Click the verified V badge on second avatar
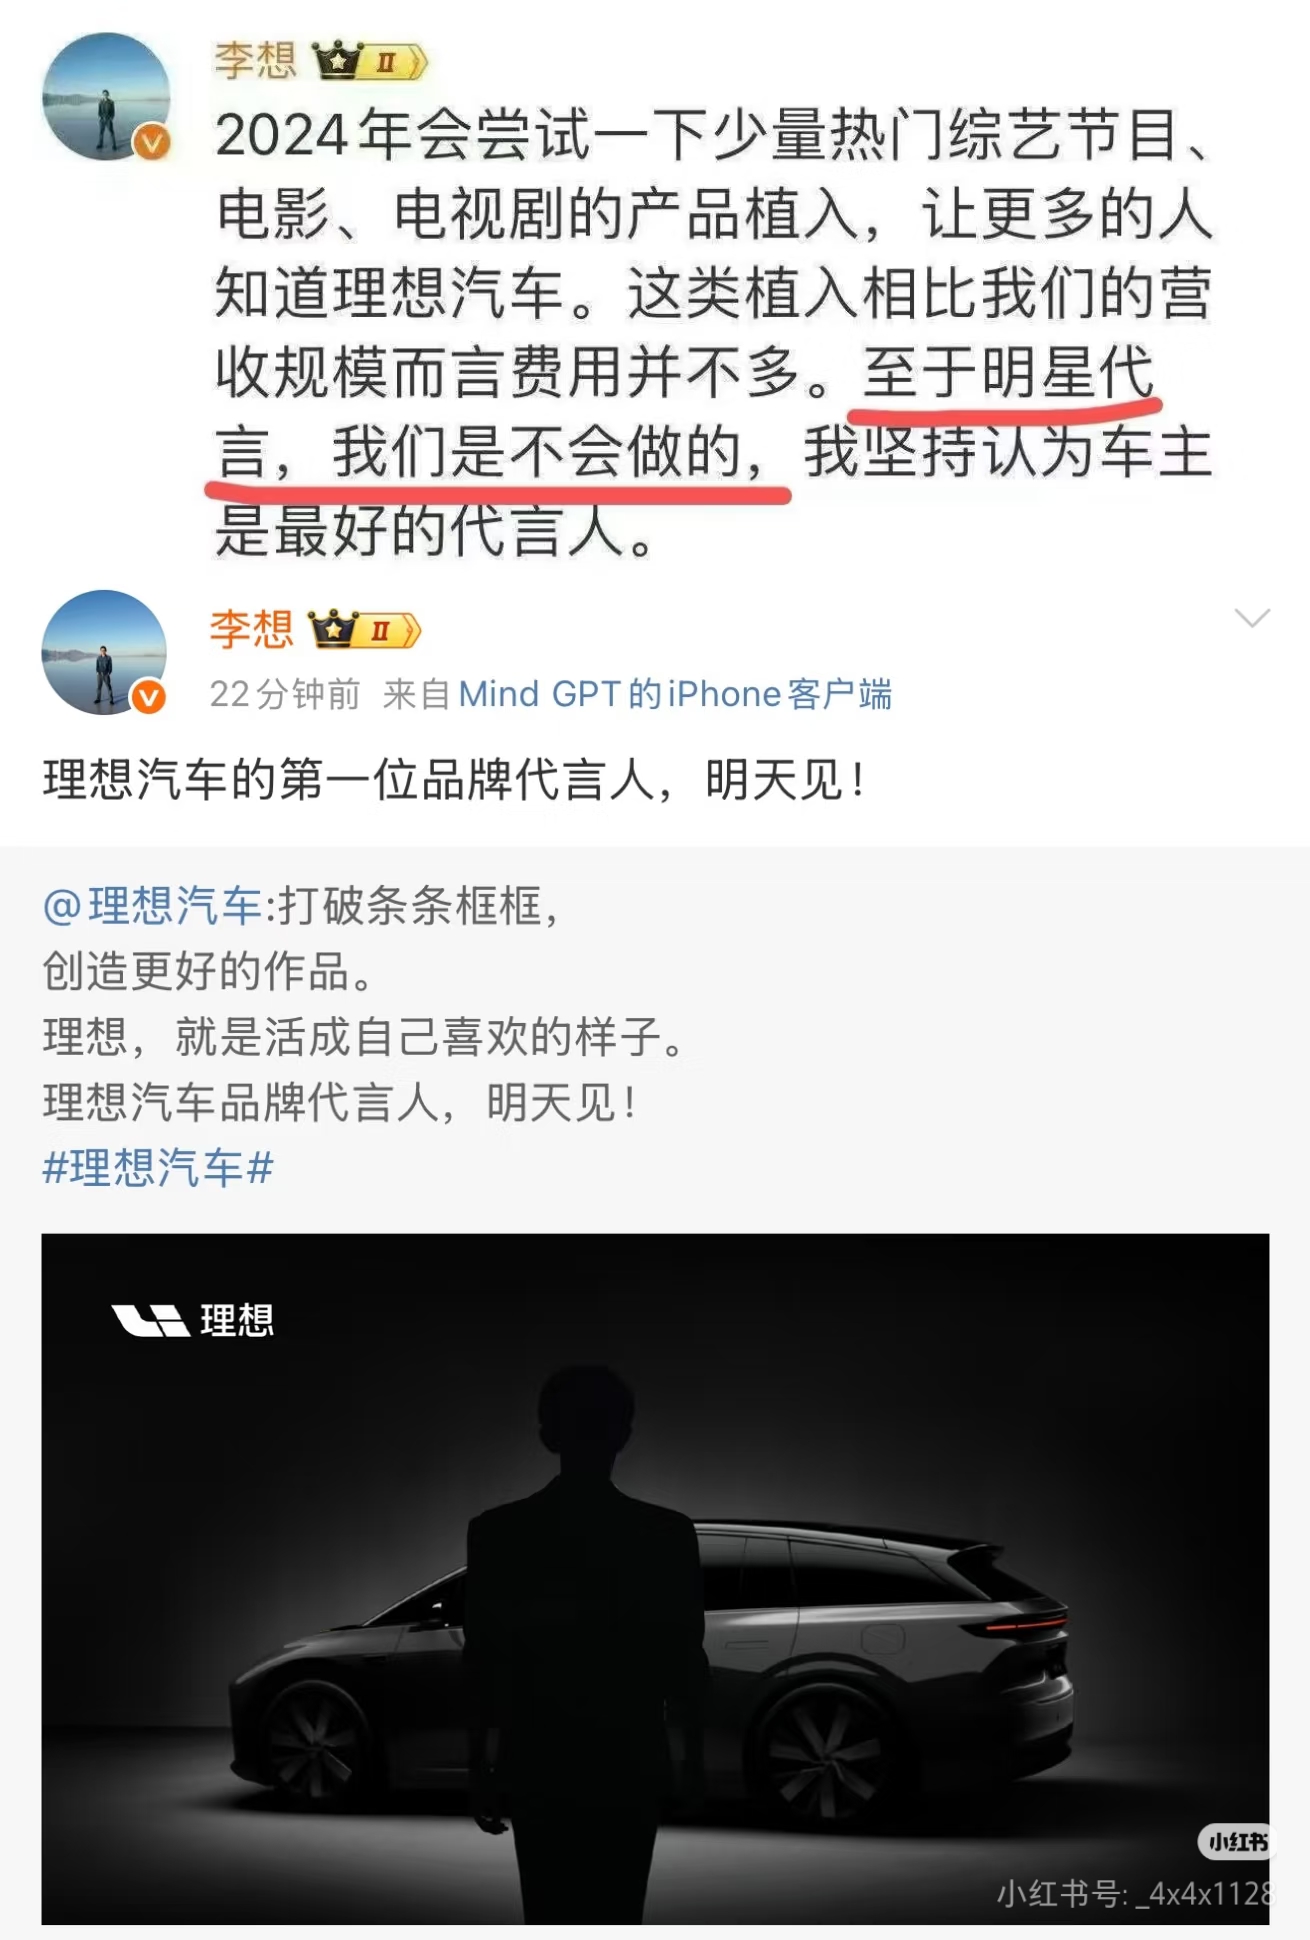Screen dimensions: 1310x1940 pos(149,697)
